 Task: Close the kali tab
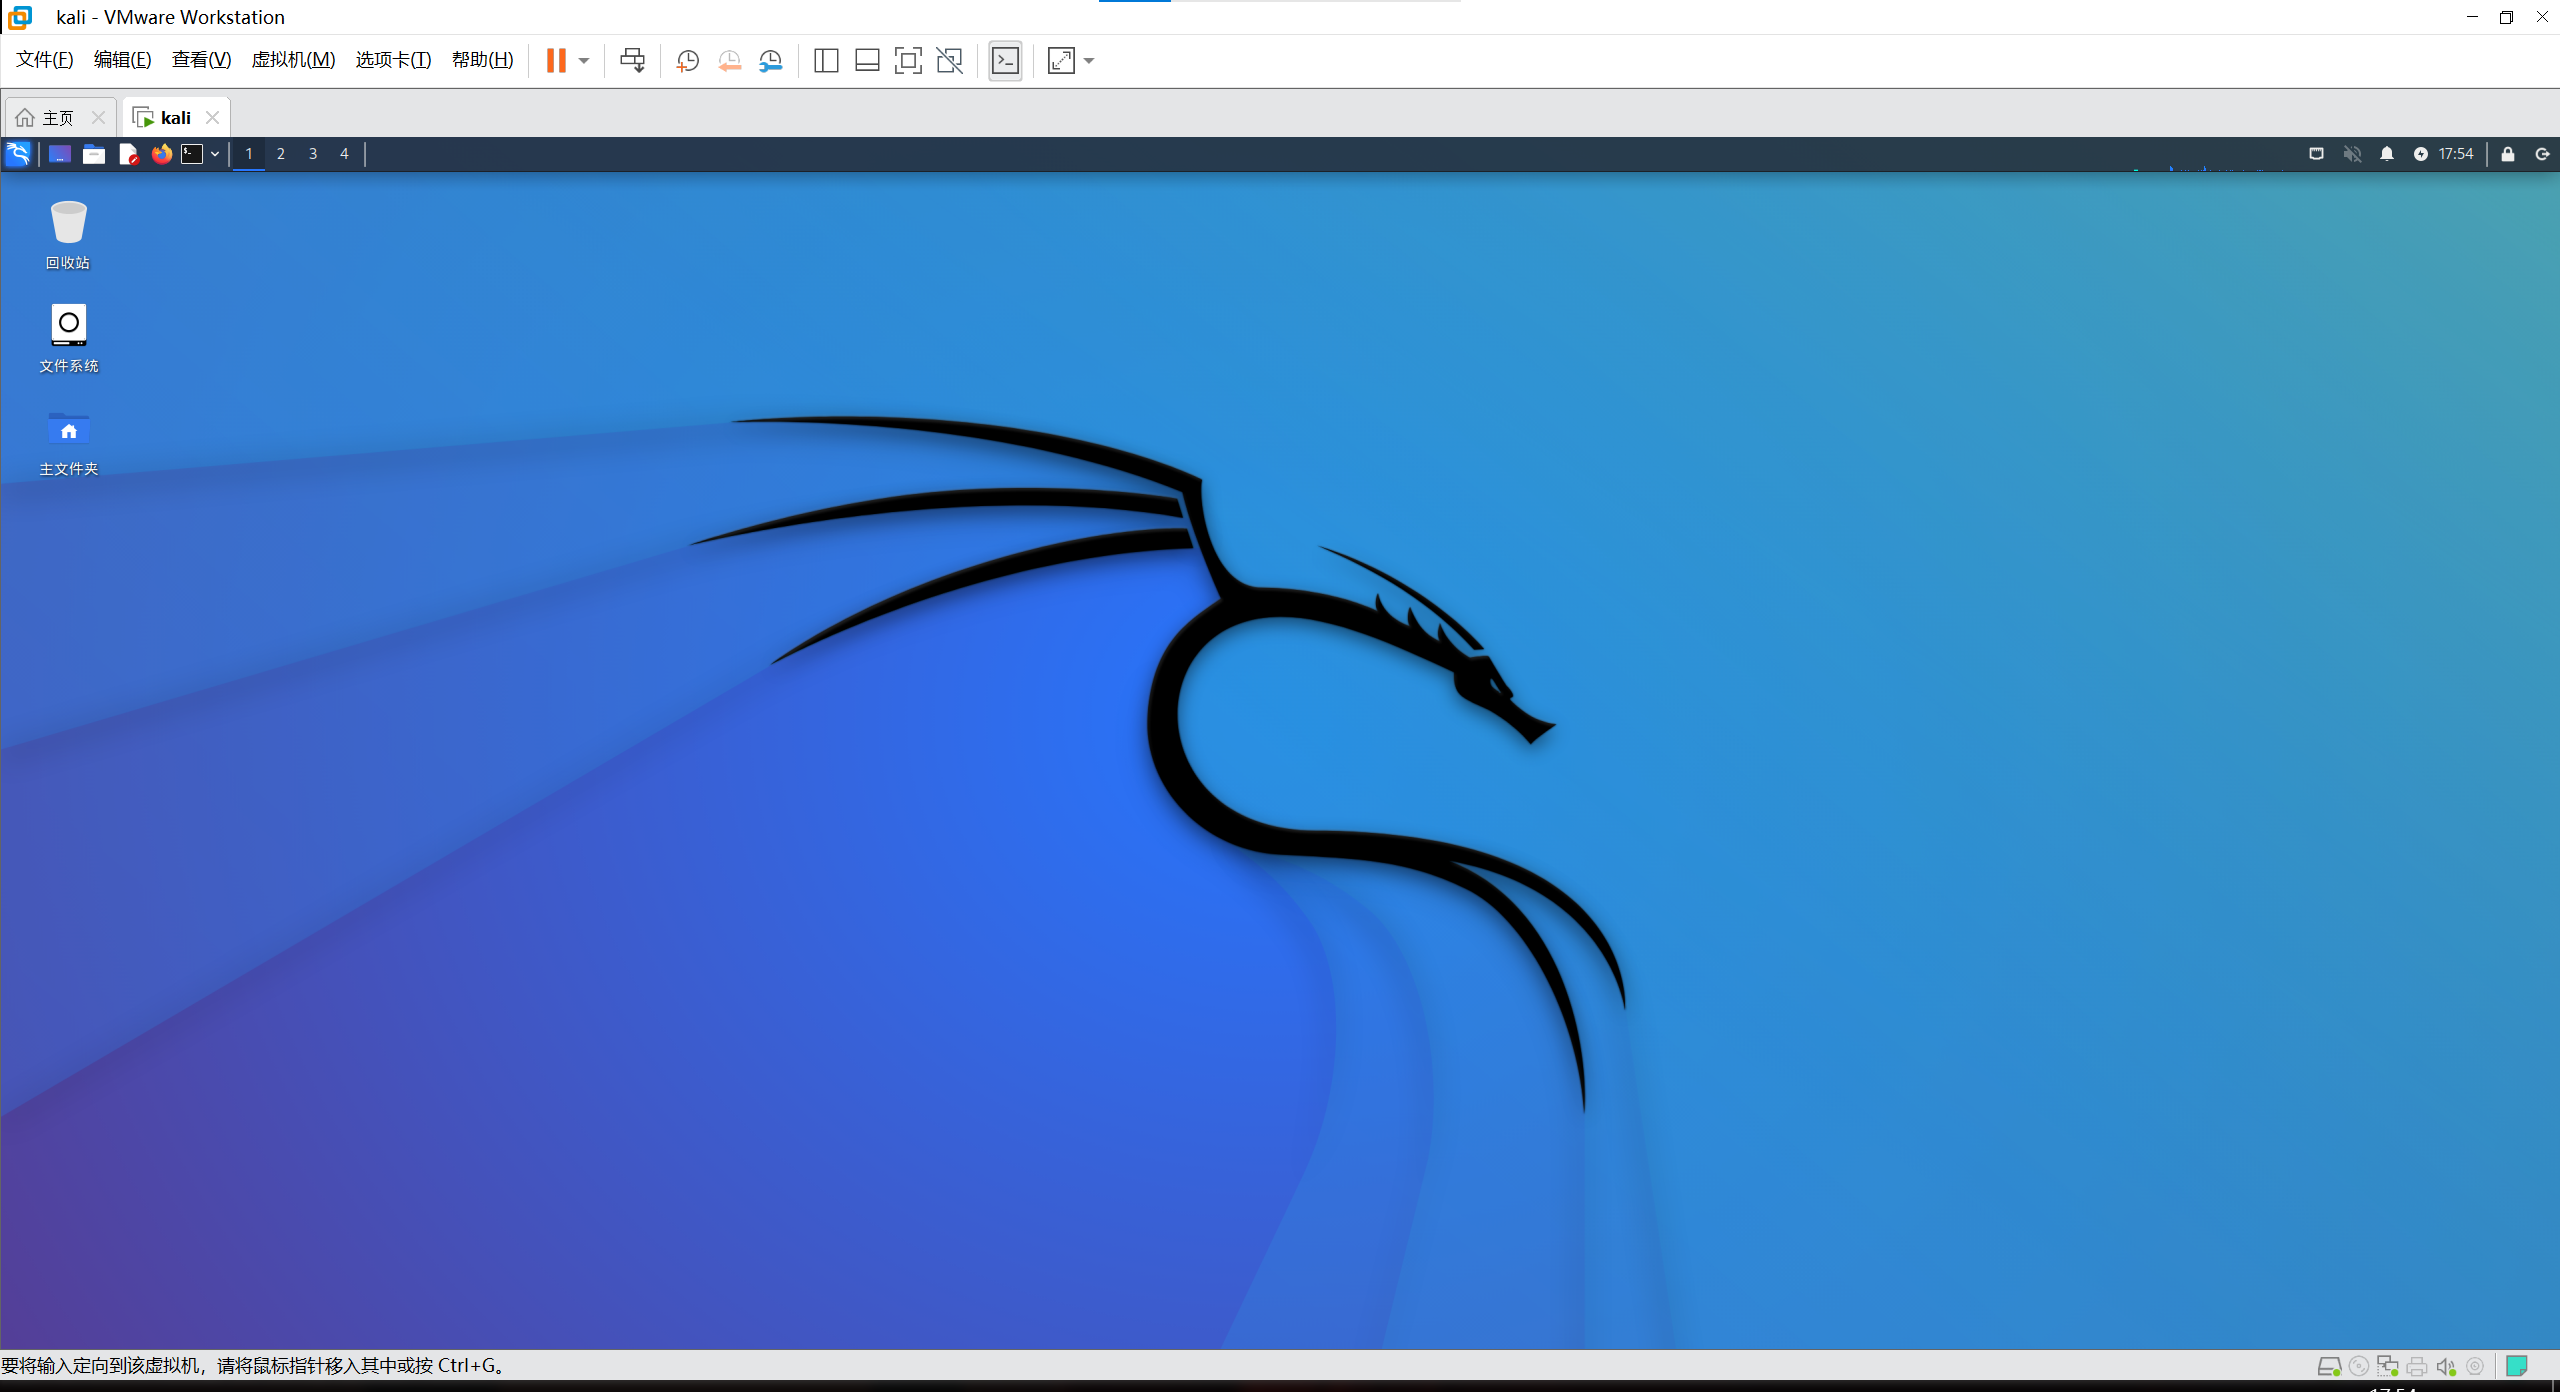click(212, 118)
